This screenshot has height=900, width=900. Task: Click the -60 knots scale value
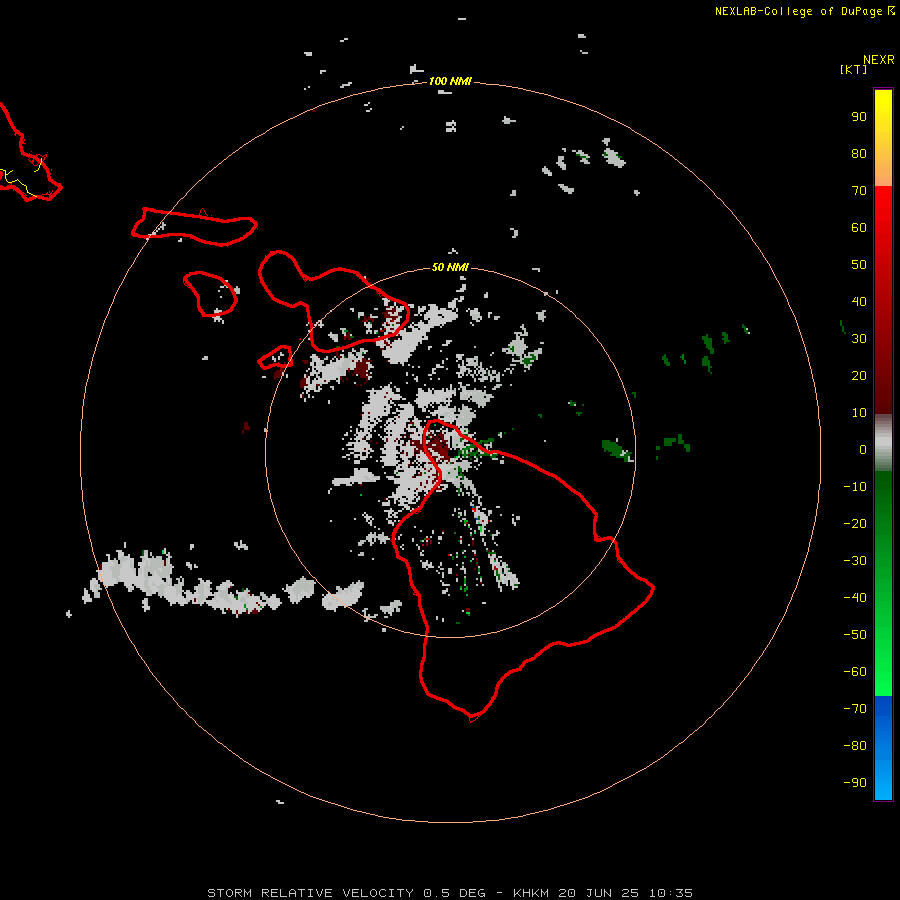pos(855,672)
